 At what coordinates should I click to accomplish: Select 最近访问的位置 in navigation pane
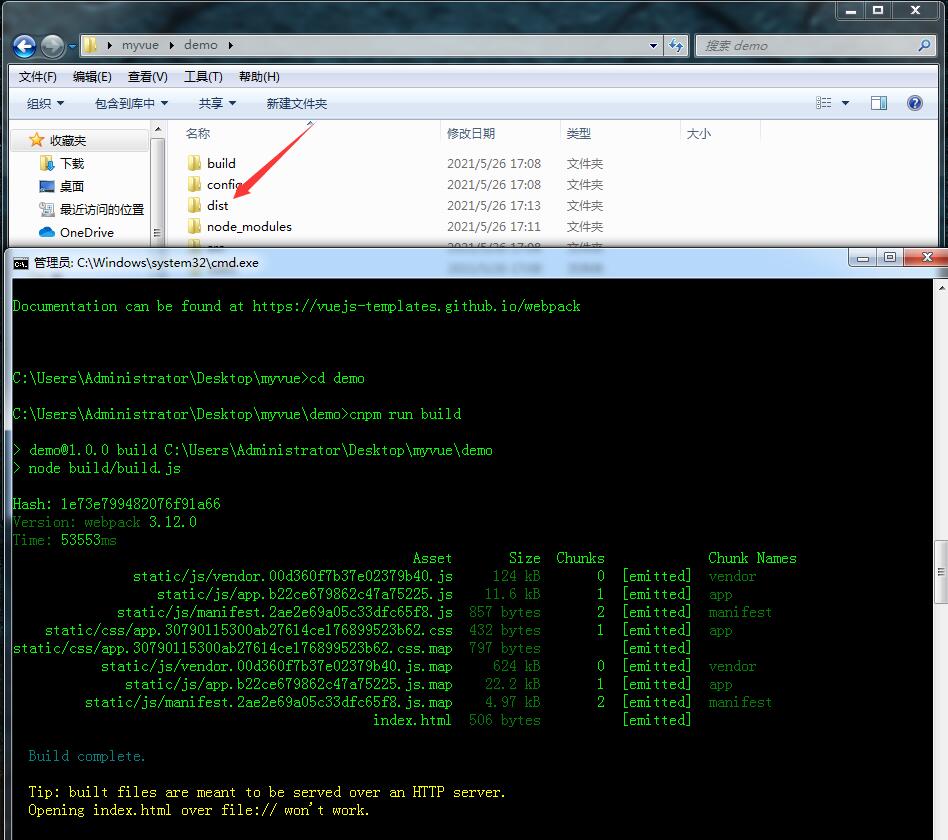point(102,209)
